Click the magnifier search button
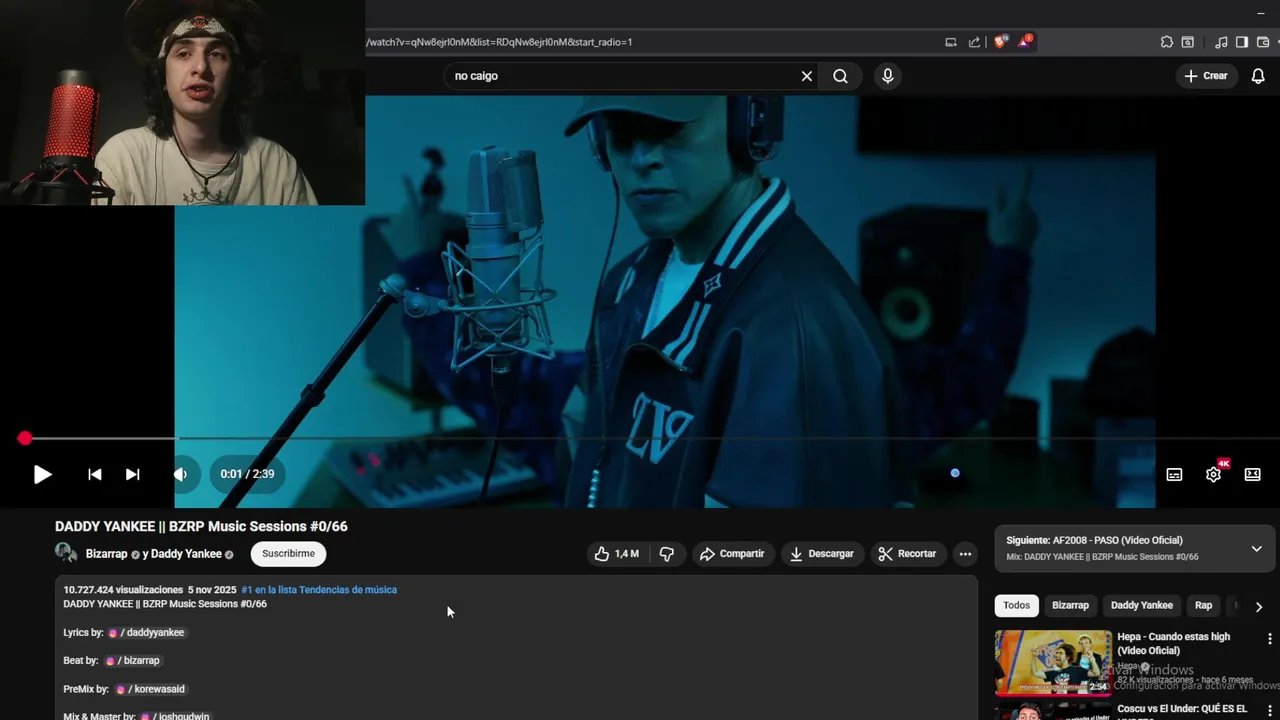The height and width of the screenshot is (720, 1280). (x=840, y=76)
